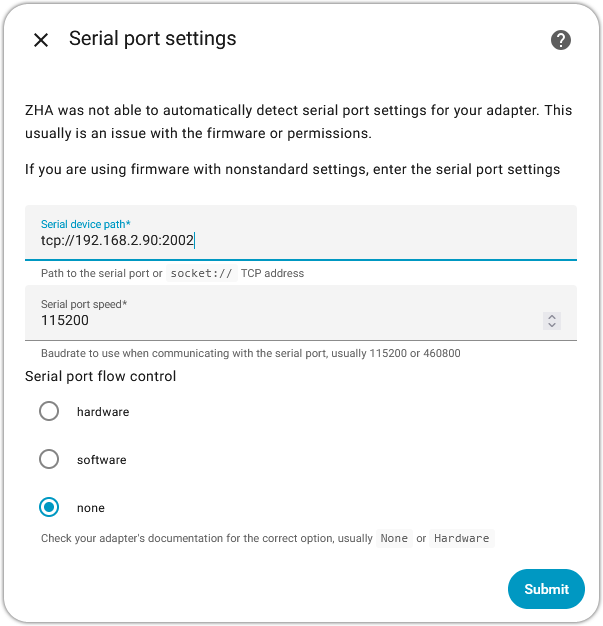Click the none flow control radio button
This screenshot has width=603, height=626.
(x=49, y=507)
